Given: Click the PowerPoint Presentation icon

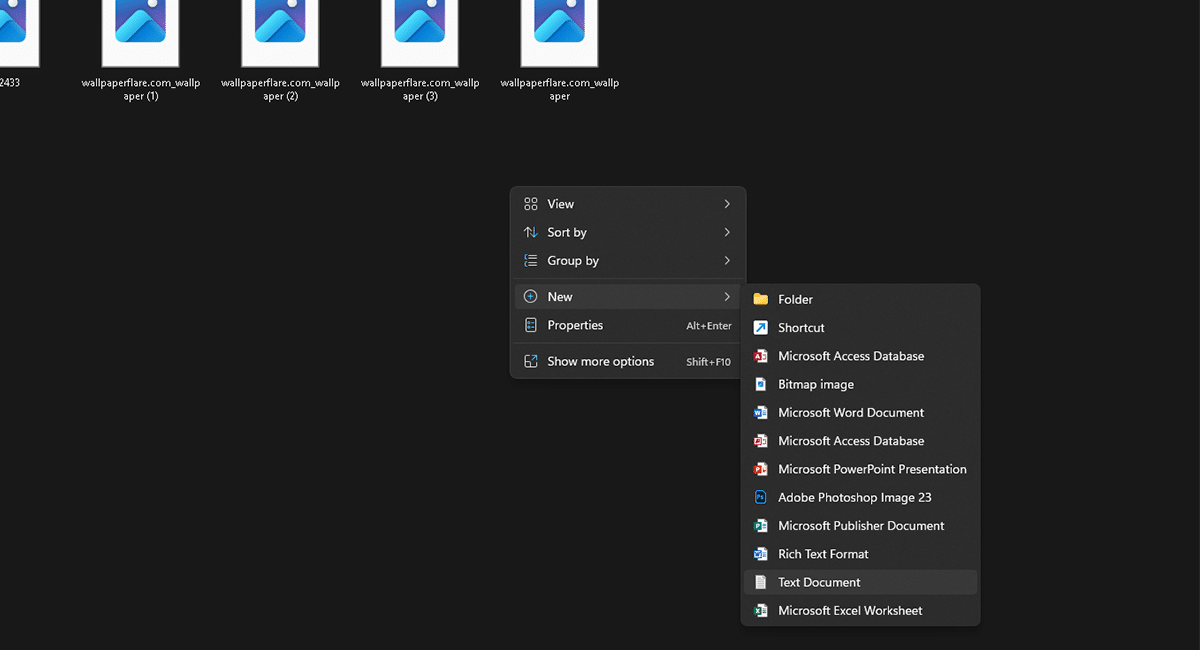Looking at the screenshot, I should click(760, 469).
